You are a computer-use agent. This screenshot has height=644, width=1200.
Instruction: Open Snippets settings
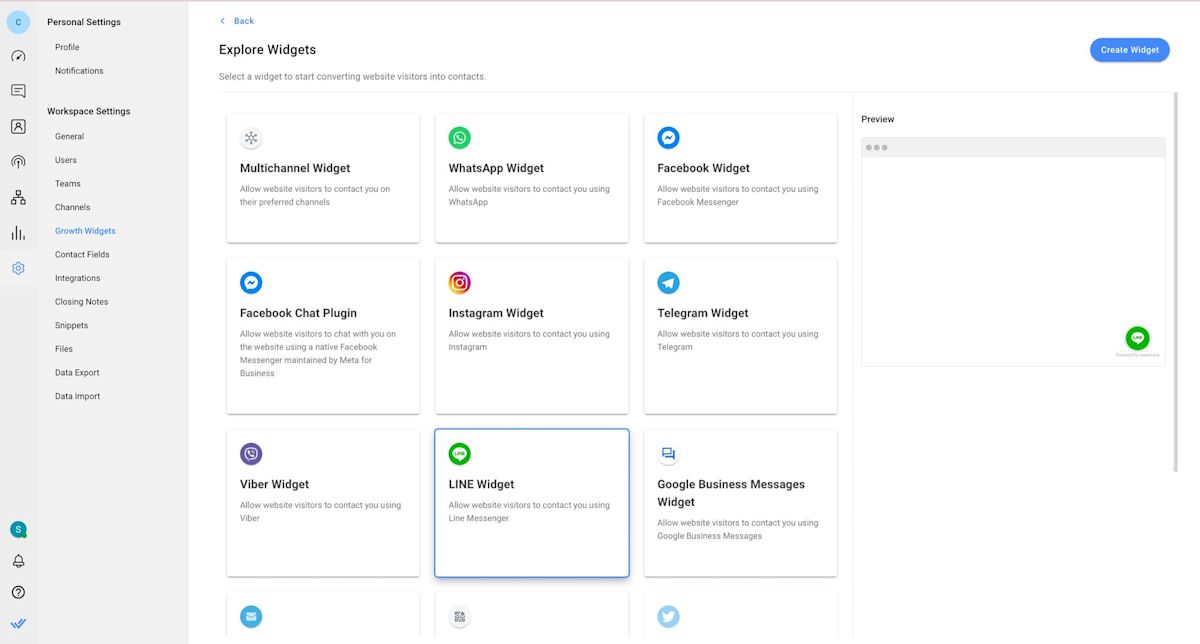click(71, 326)
